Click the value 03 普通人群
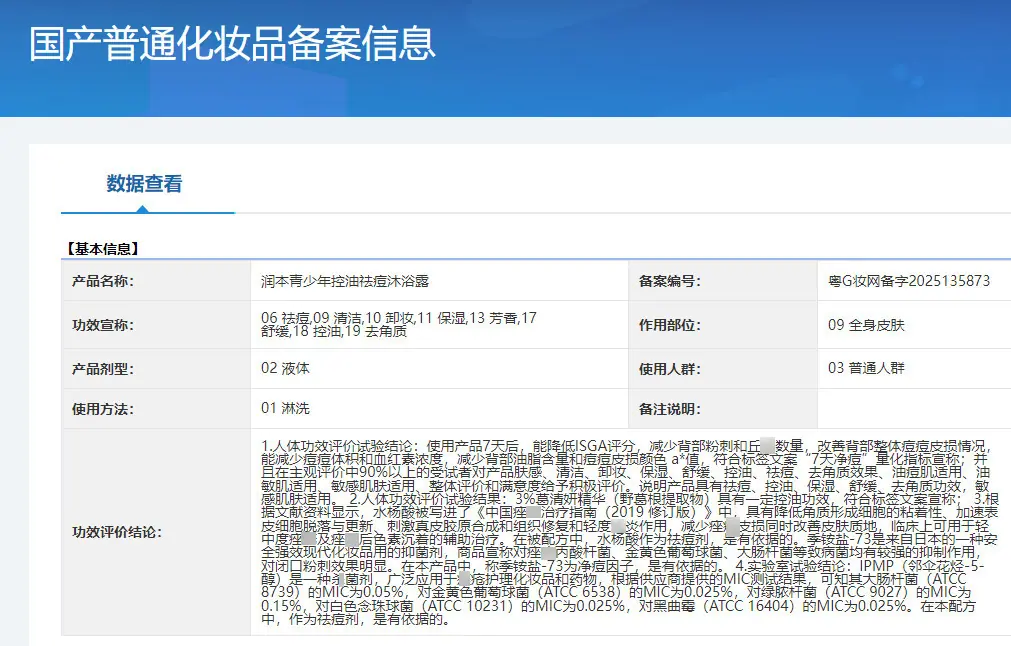1011x646 pixels. pos(866,368)
